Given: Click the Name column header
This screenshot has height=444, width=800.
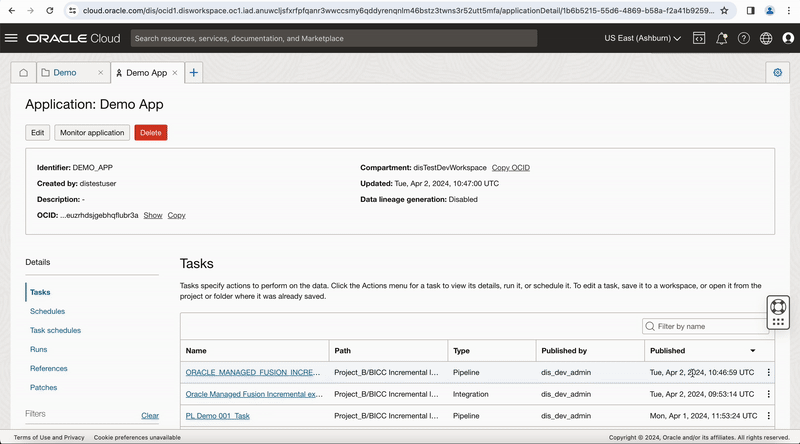Looking at the screenshot, I should (x=196, y=351).
